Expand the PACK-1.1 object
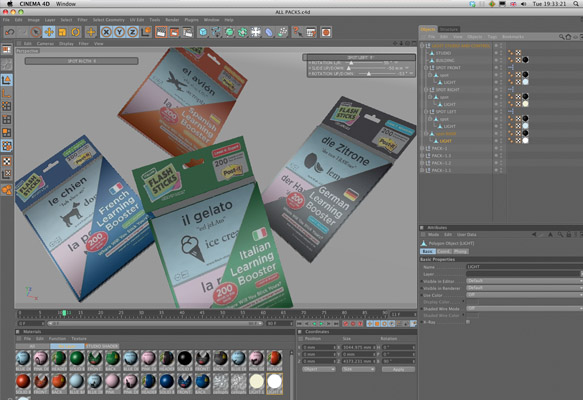583x400 pixels. (422, 170)
